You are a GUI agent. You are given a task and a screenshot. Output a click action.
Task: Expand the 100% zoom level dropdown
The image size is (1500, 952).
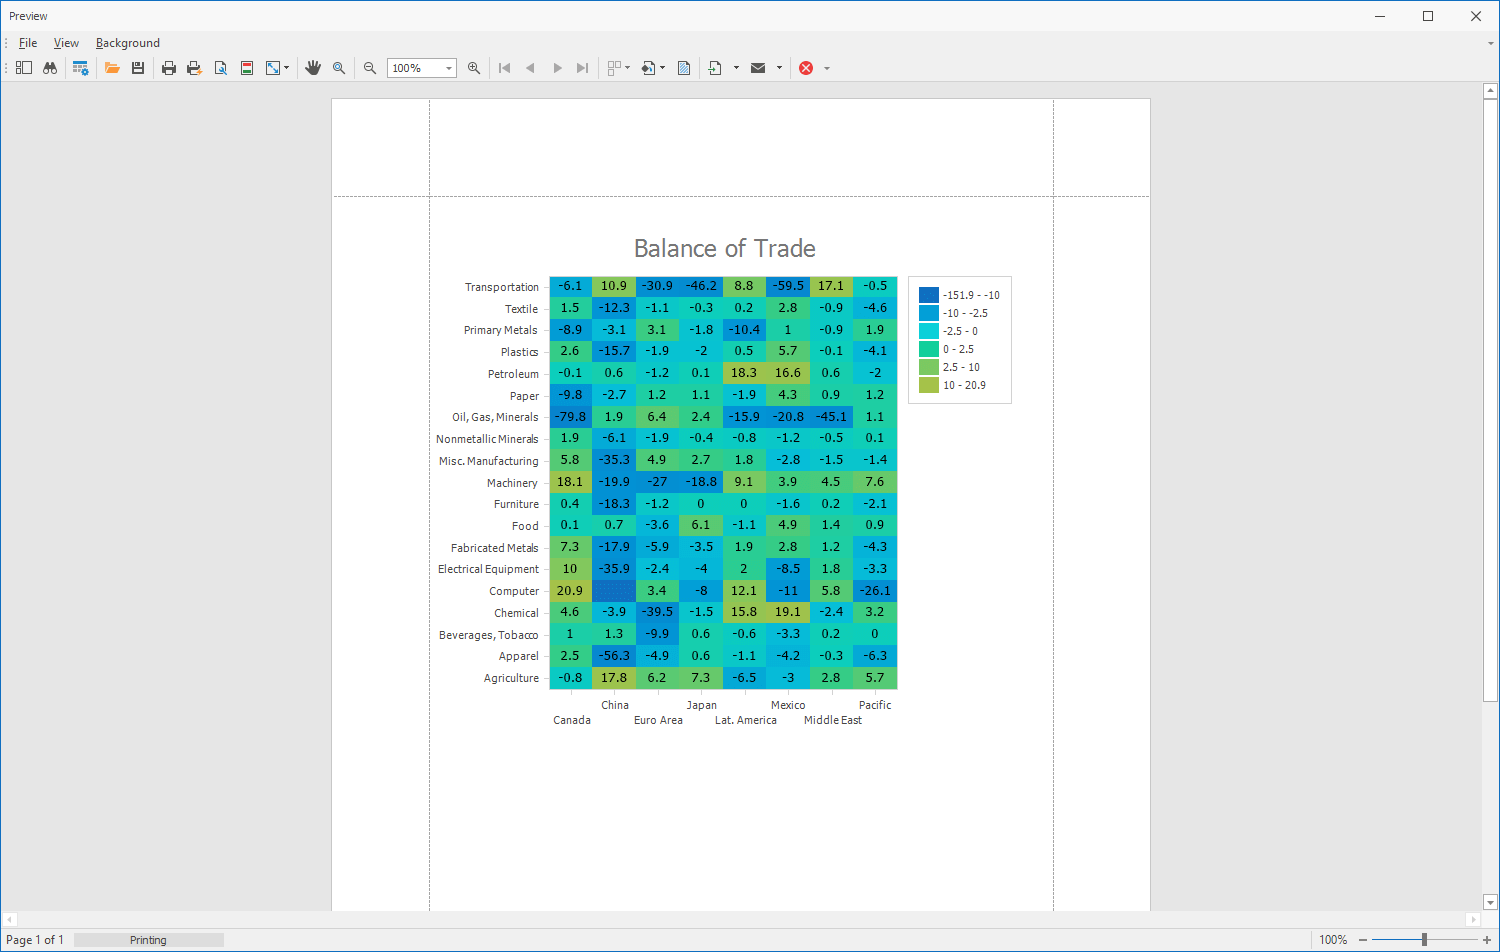(449, 68)
